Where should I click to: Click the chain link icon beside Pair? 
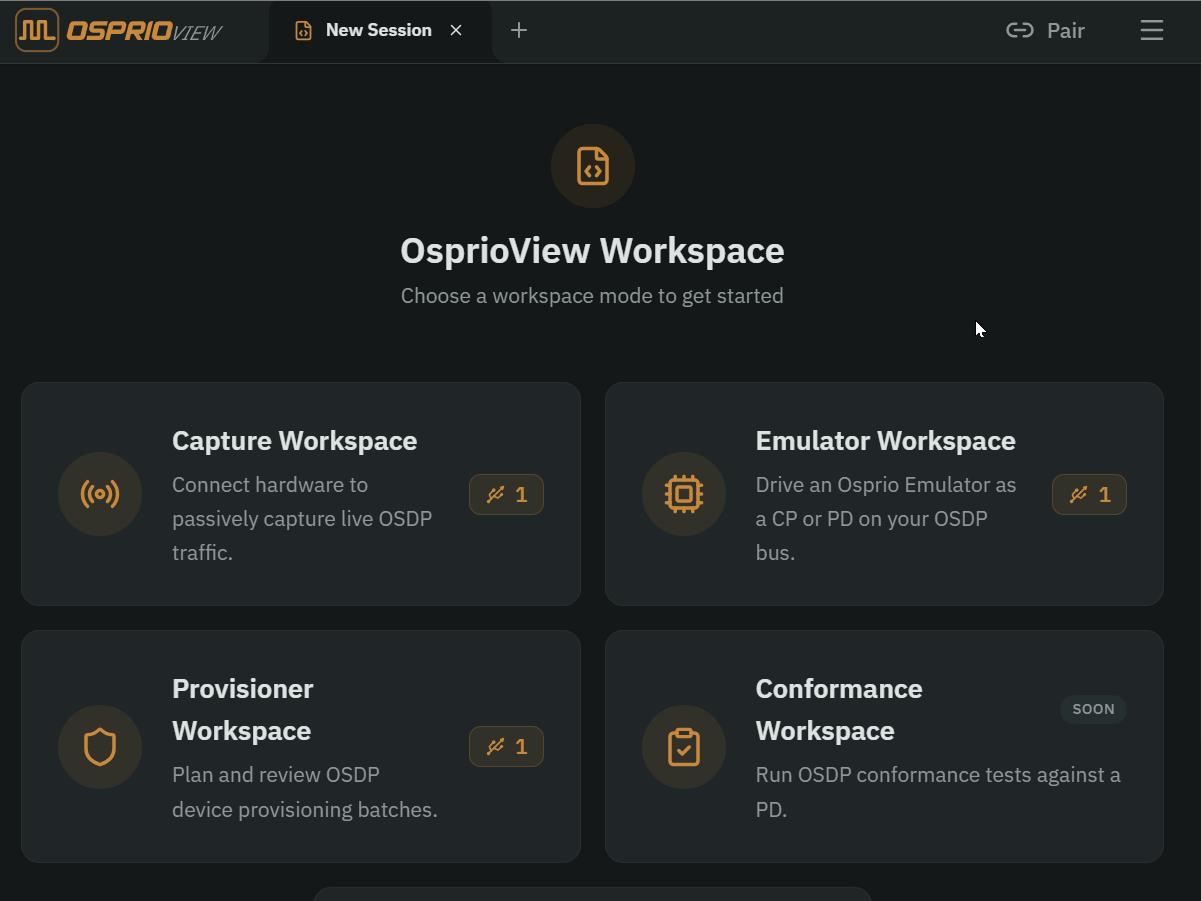[1019, 31]
